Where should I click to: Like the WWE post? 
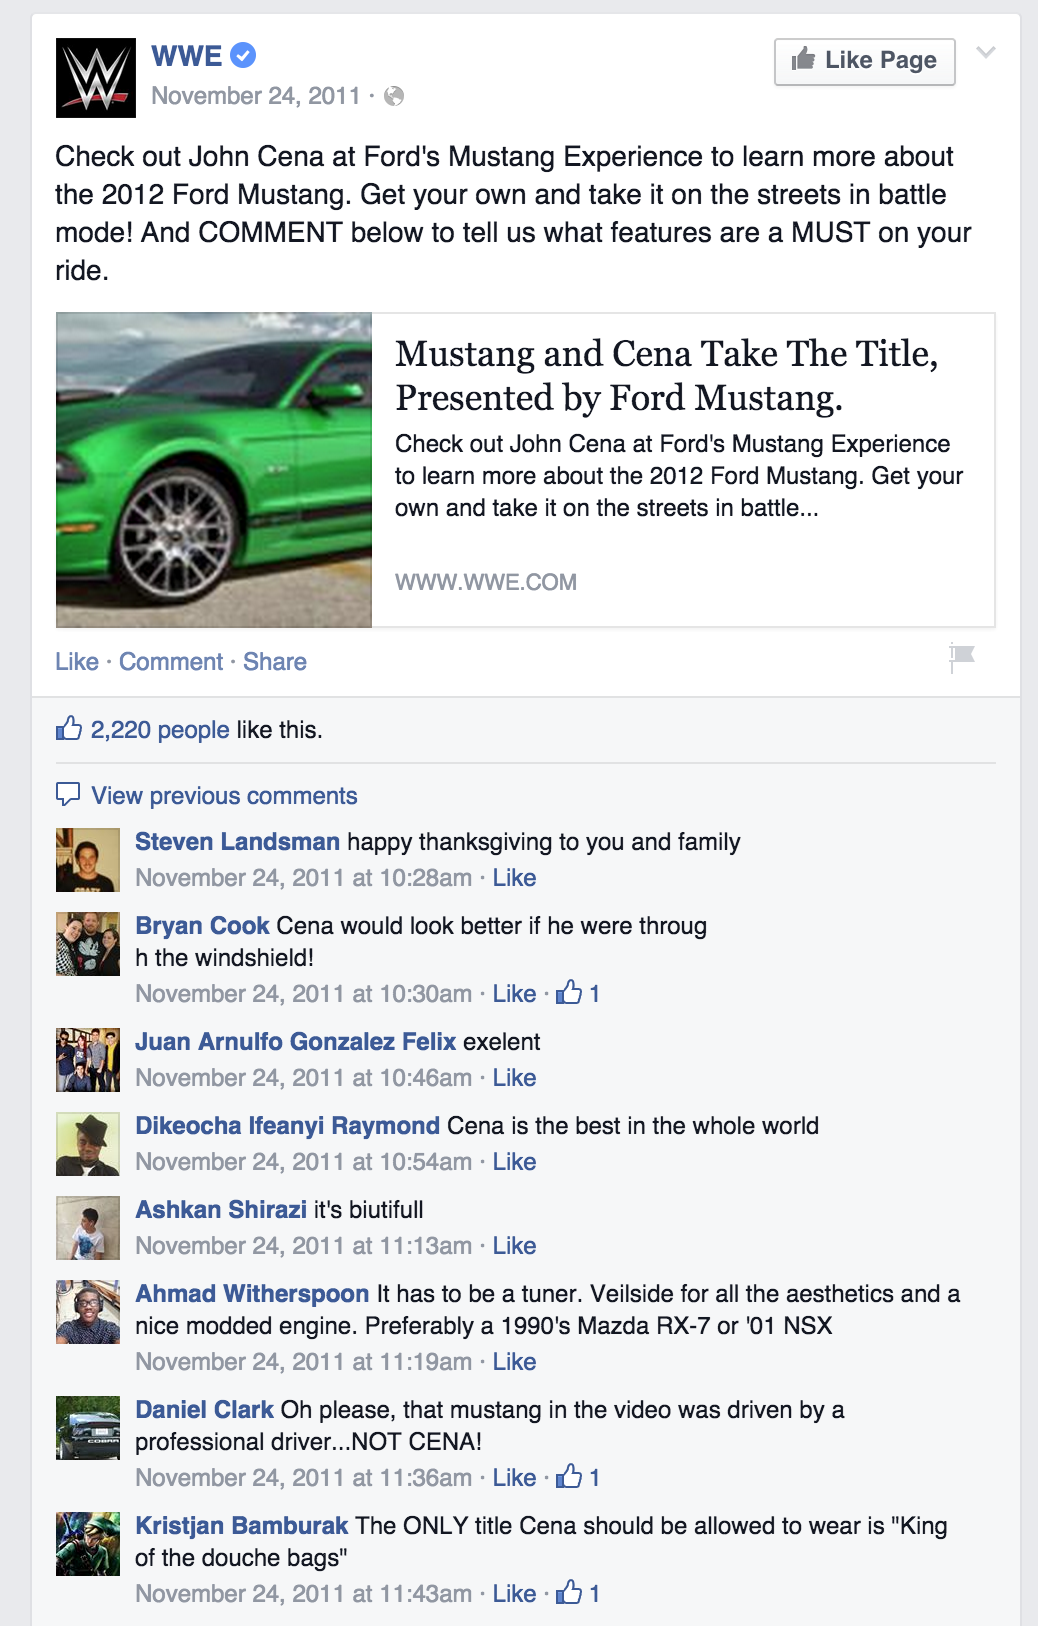point(77,662)
